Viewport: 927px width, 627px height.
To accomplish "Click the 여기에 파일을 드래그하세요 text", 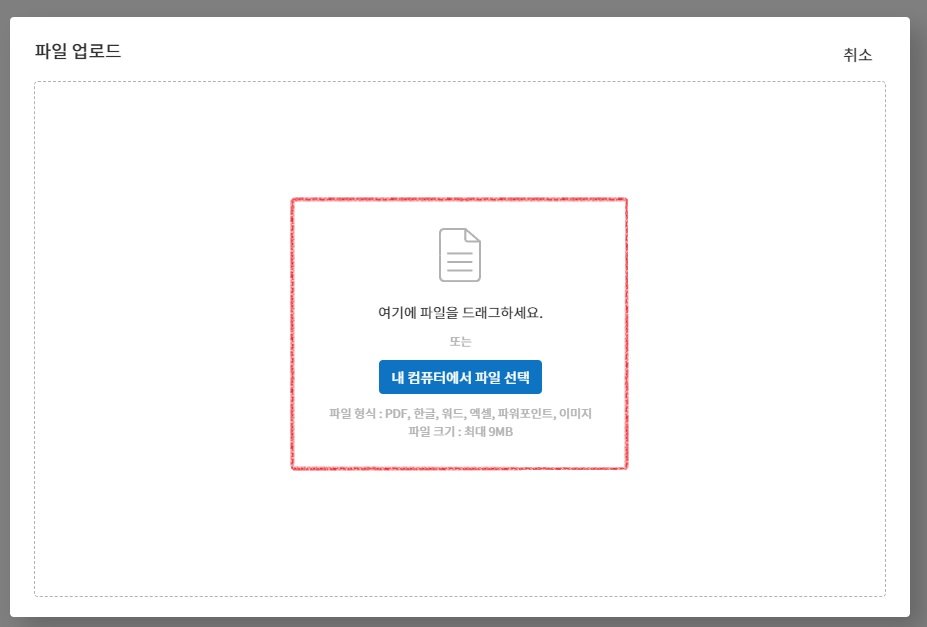I will point(460,313).
